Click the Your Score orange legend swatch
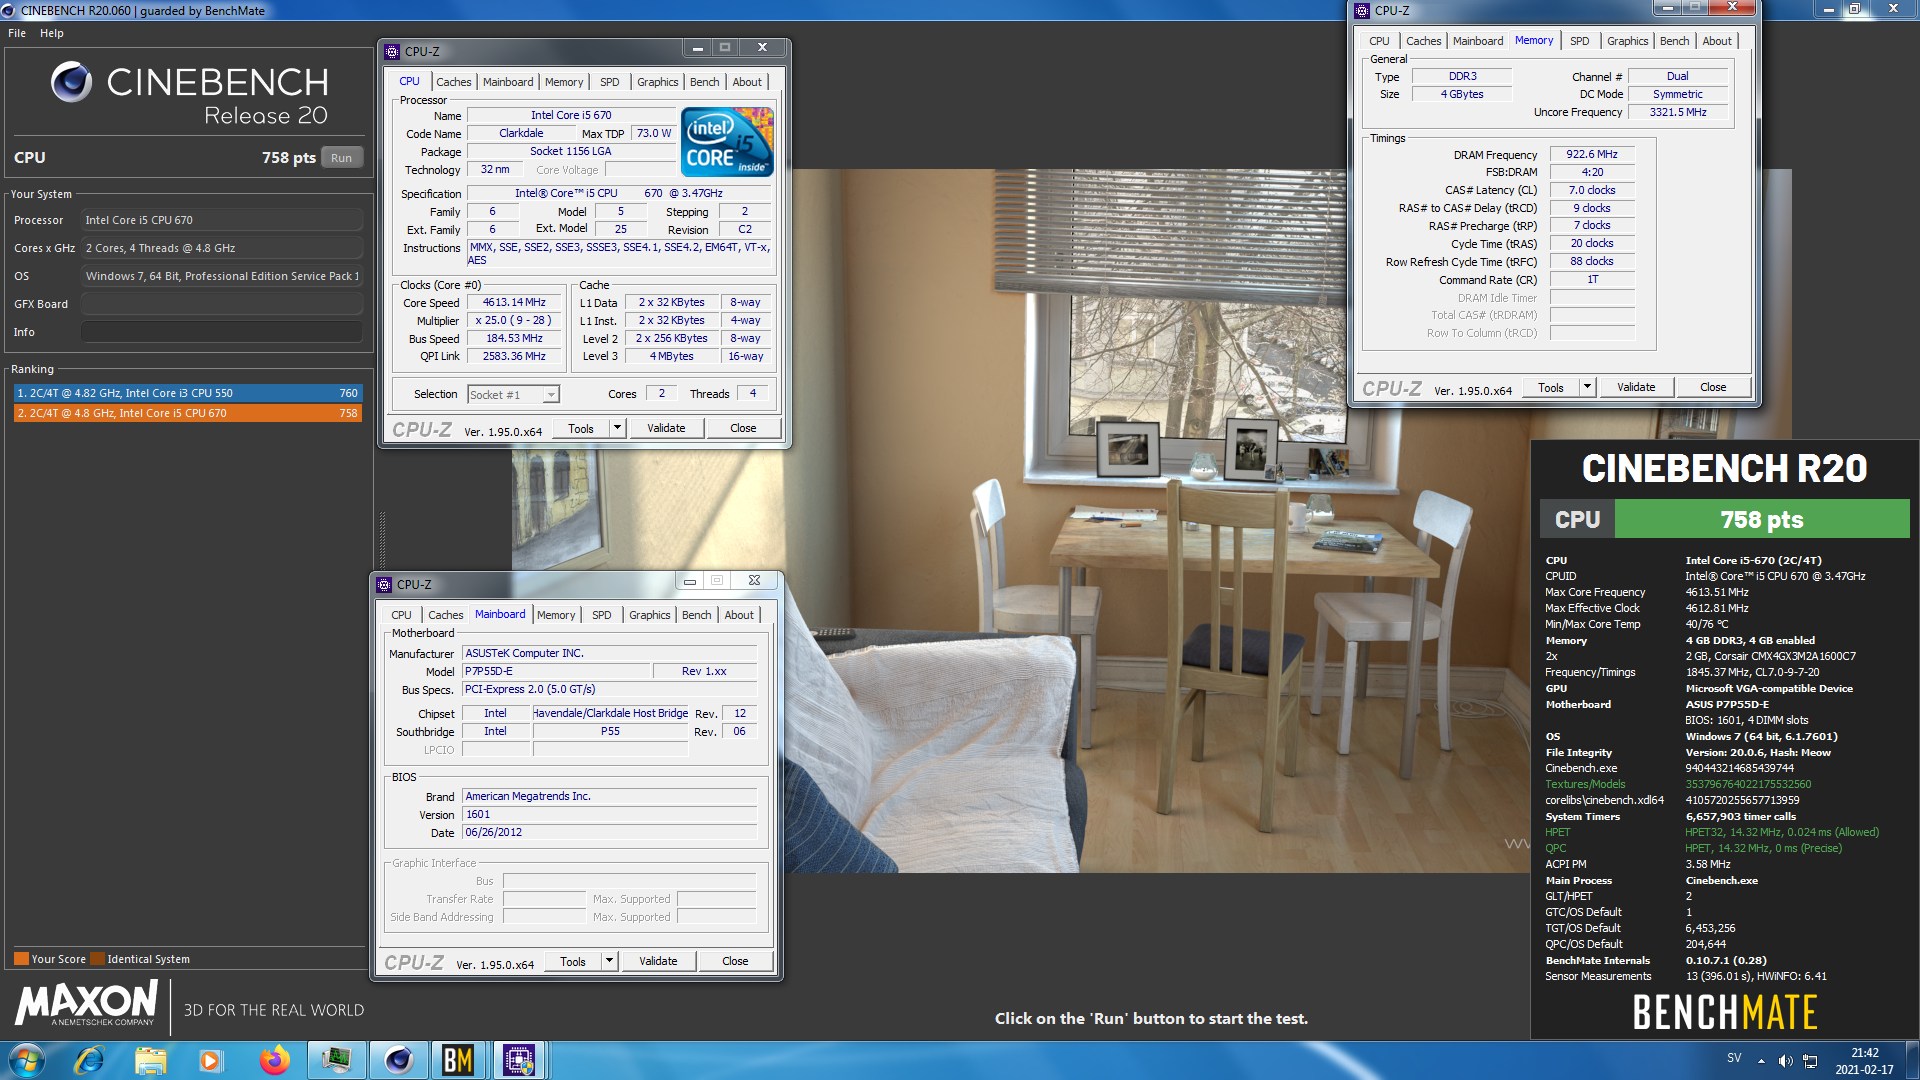The height and width of the screenshot is (1080, 1920). point(21,959)
